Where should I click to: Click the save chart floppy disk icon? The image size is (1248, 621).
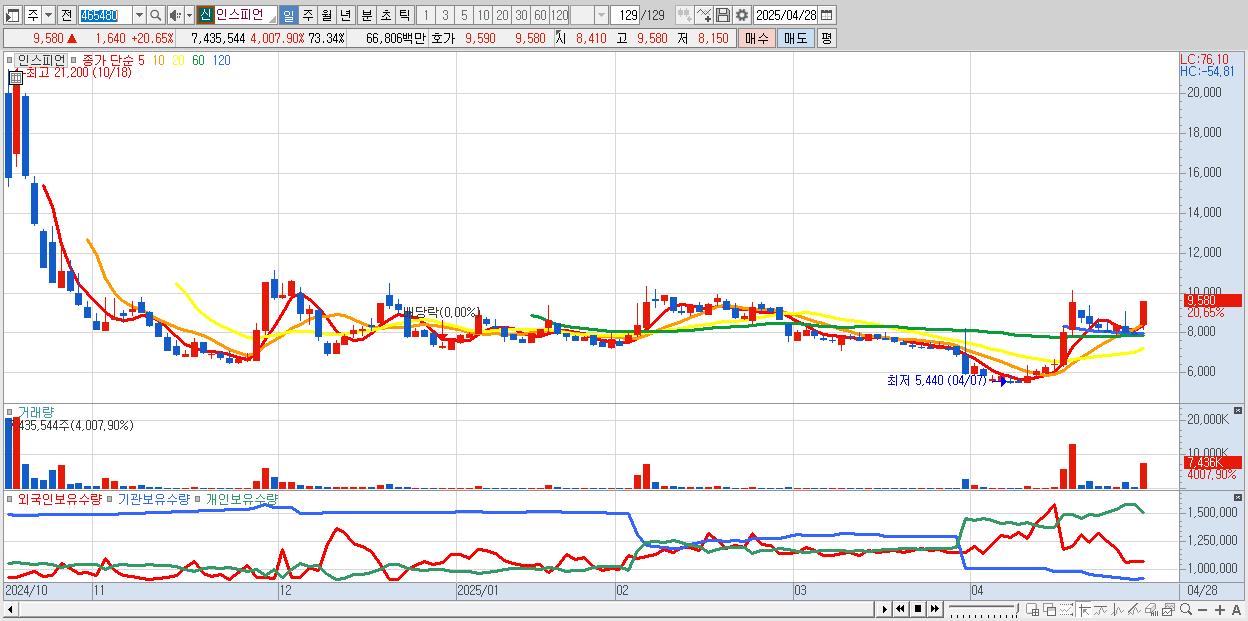tap(723, 15)
